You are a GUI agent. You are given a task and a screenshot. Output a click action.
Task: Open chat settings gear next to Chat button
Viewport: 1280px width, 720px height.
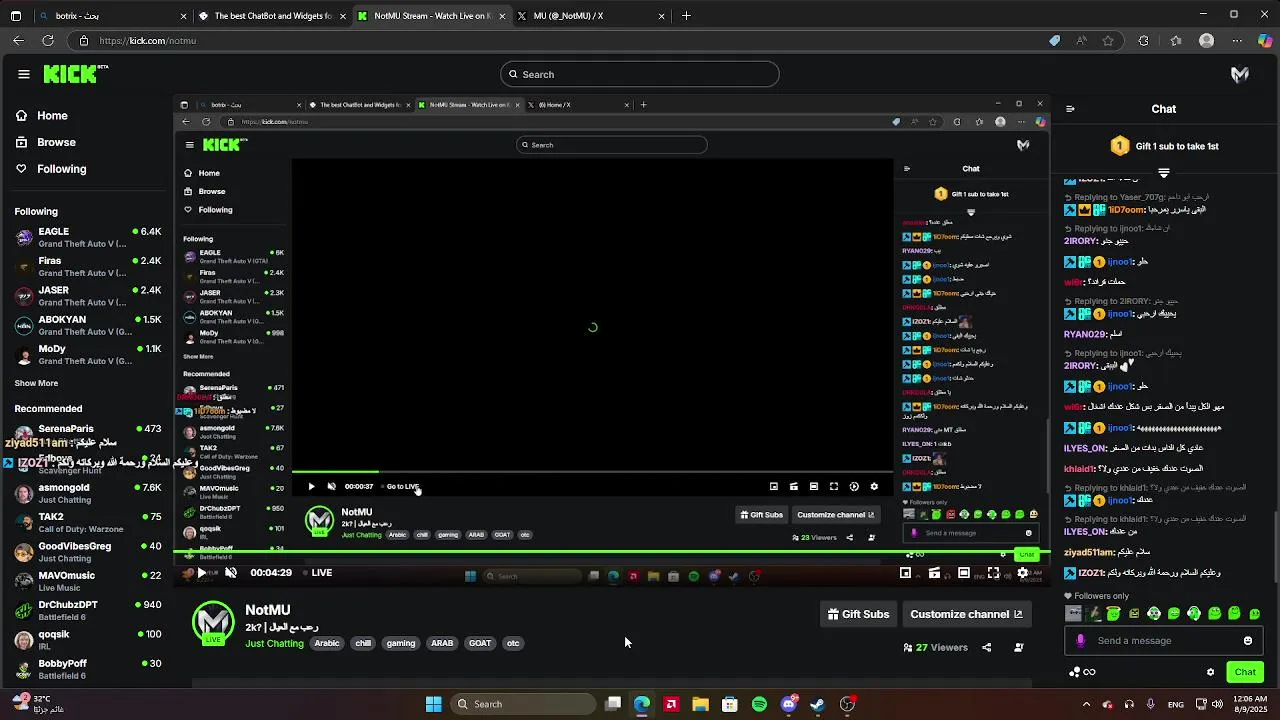pos(1210,672)
